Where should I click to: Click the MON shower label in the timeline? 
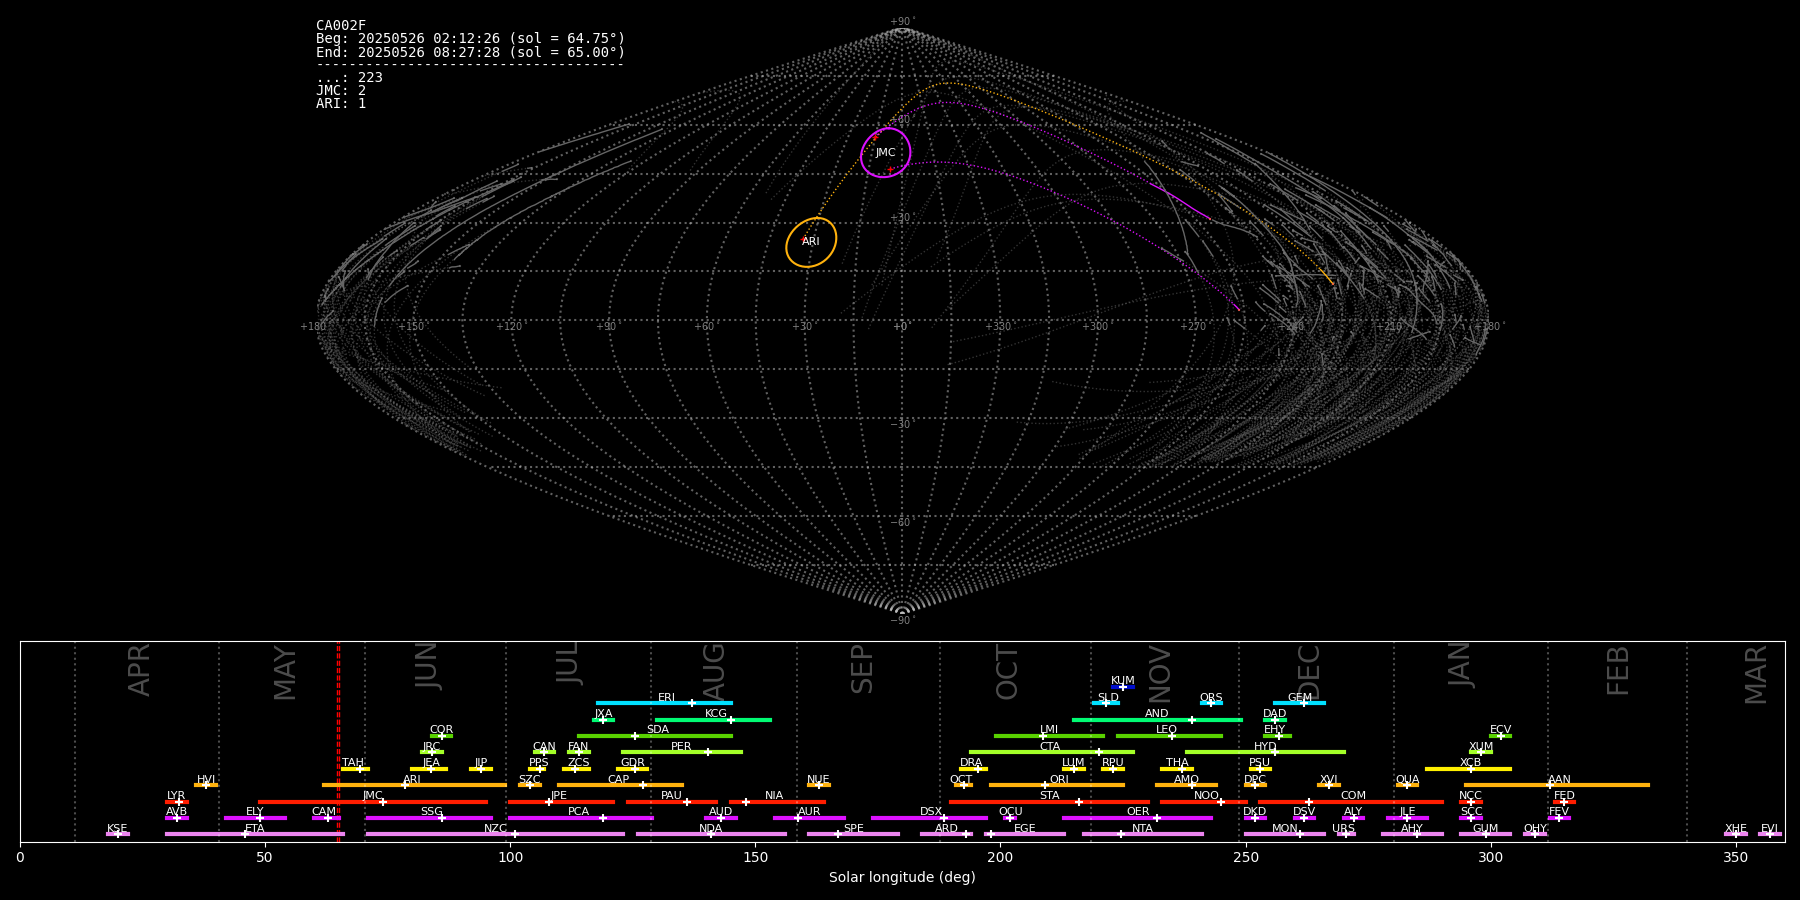click(1285, 829)
